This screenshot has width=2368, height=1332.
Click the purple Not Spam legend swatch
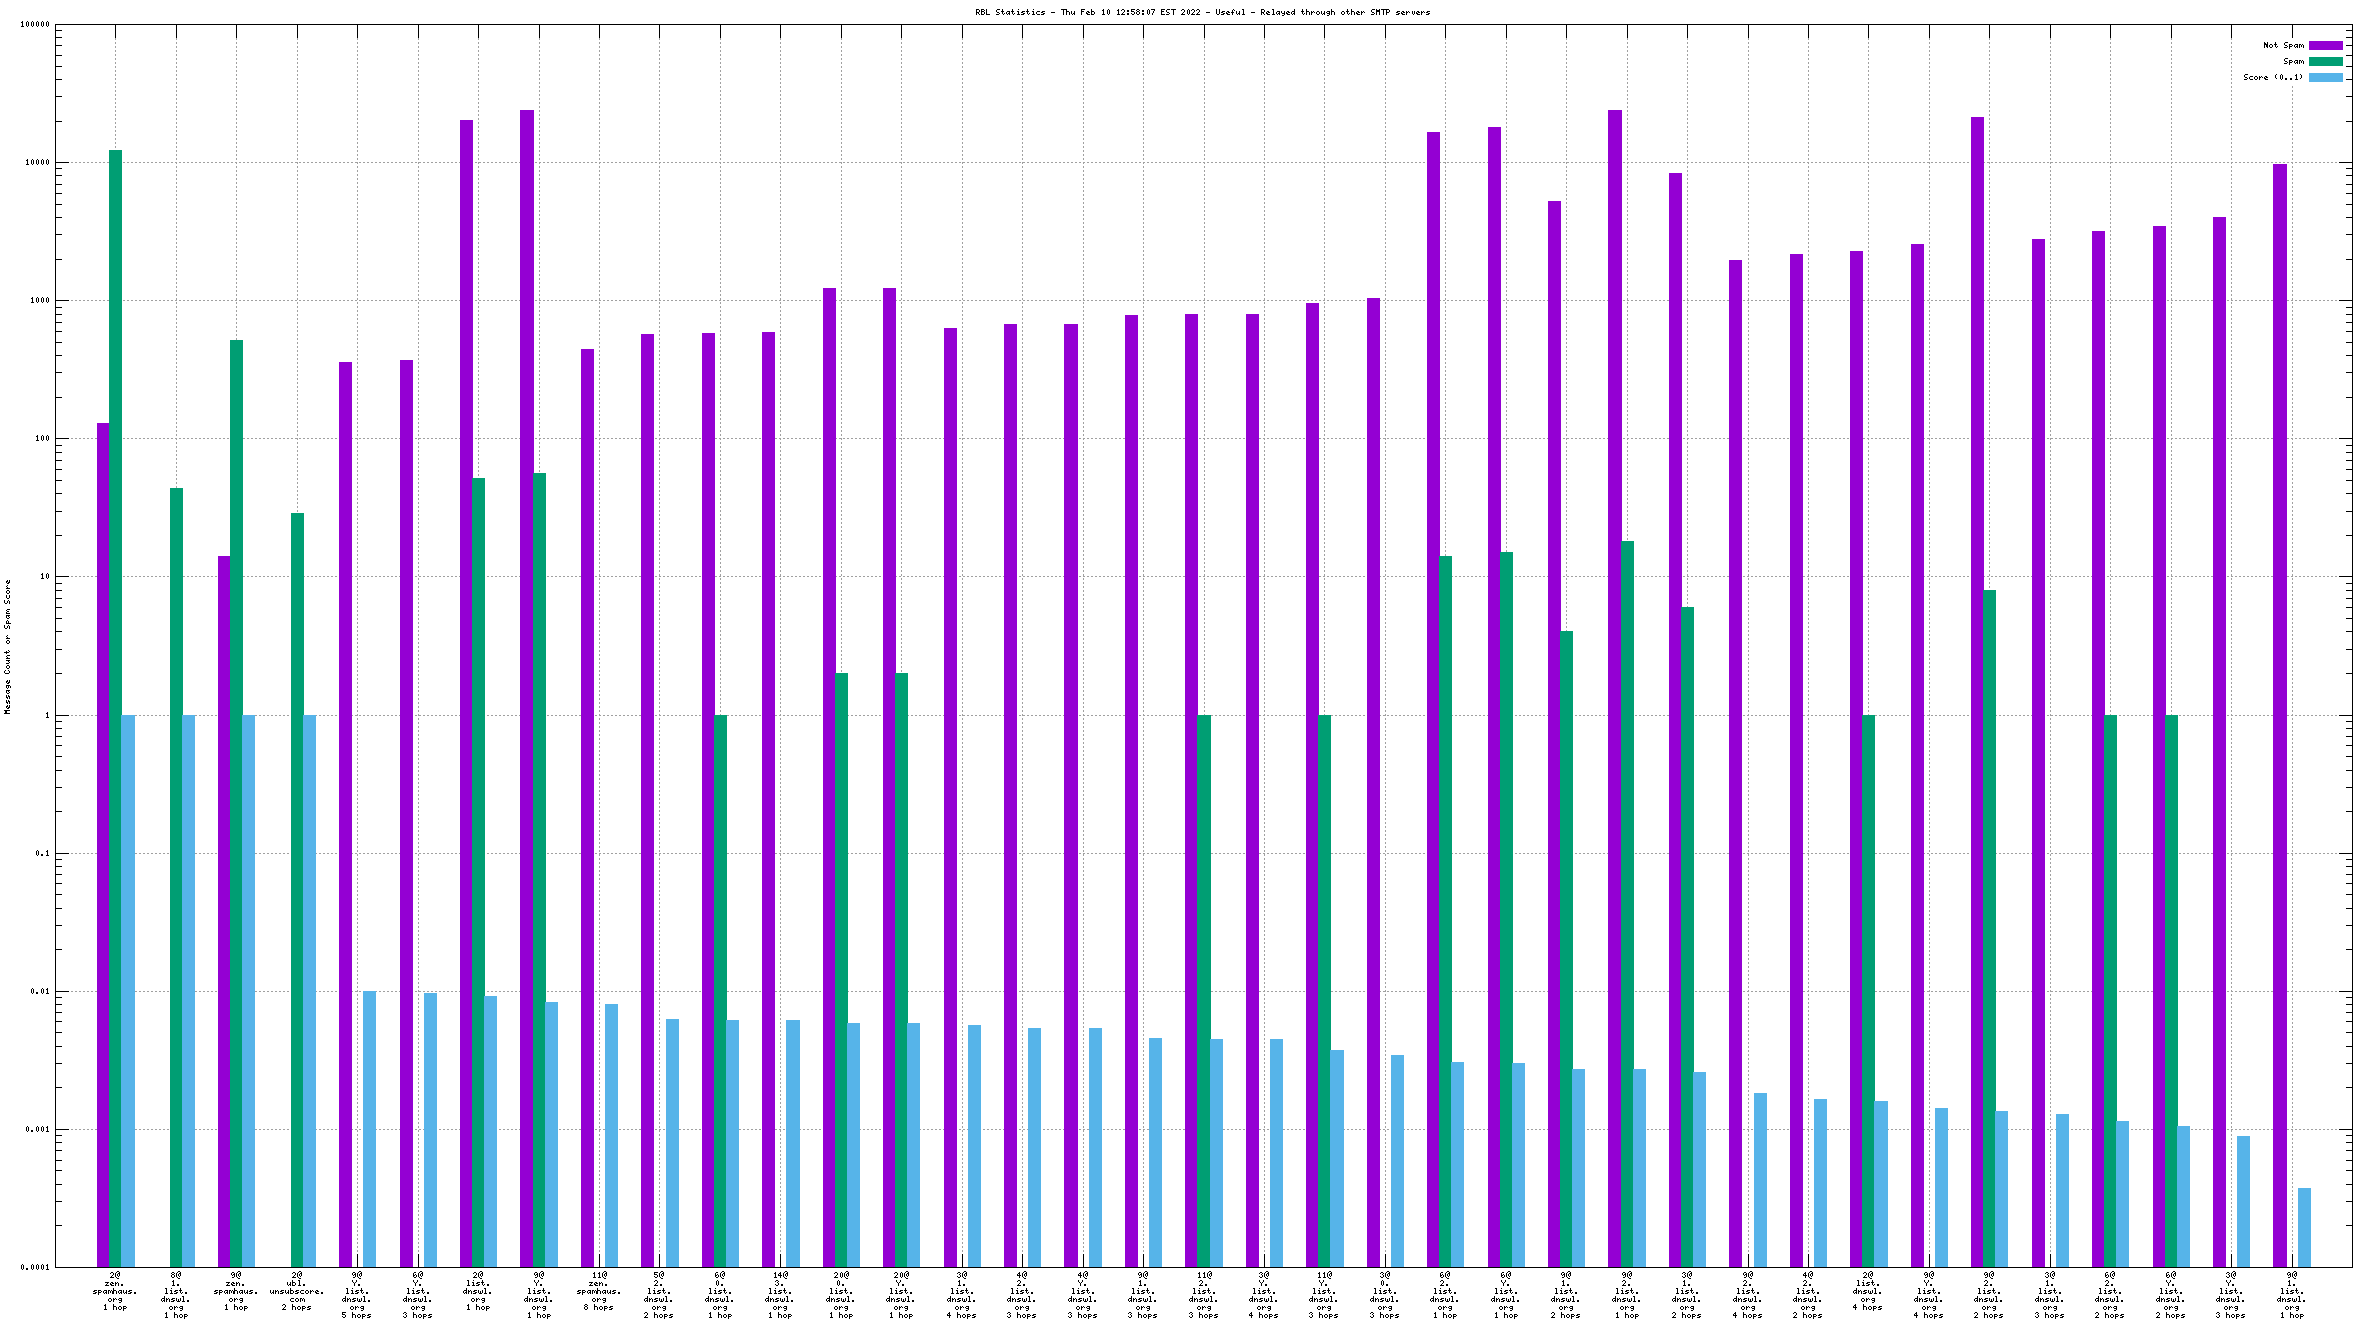pos(2325,45)
